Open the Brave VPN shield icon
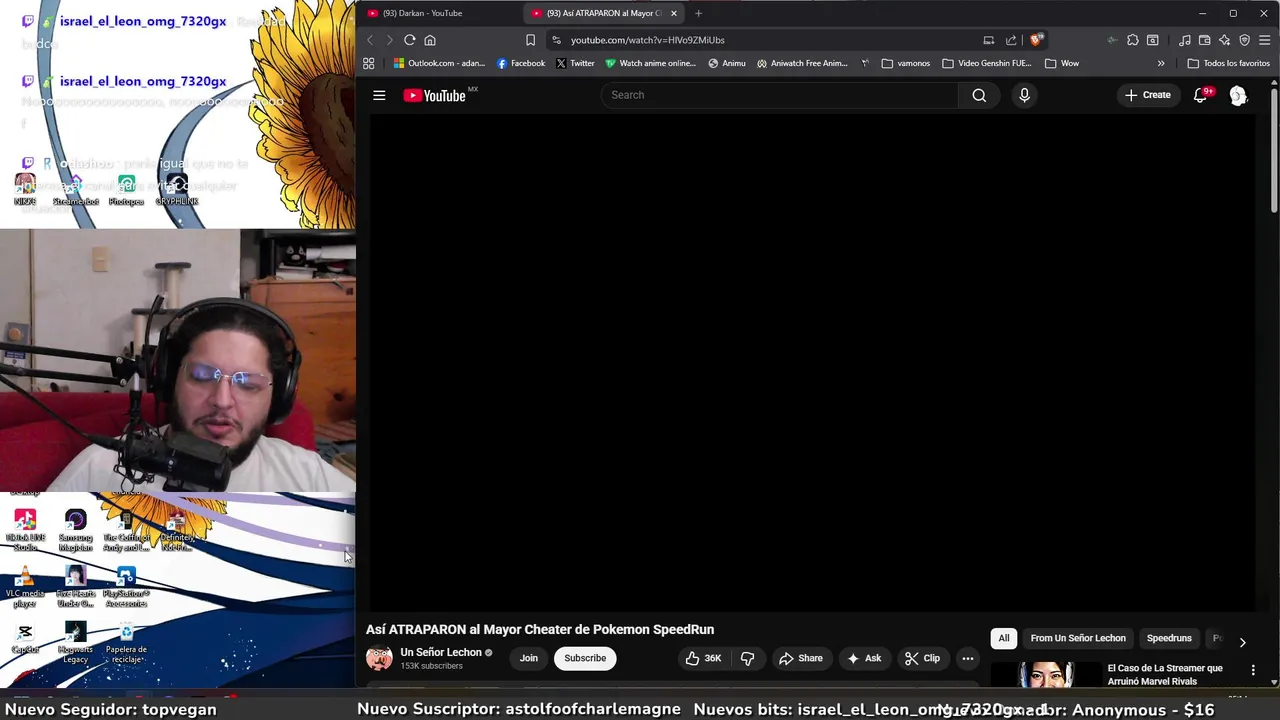 [1244, 40]
